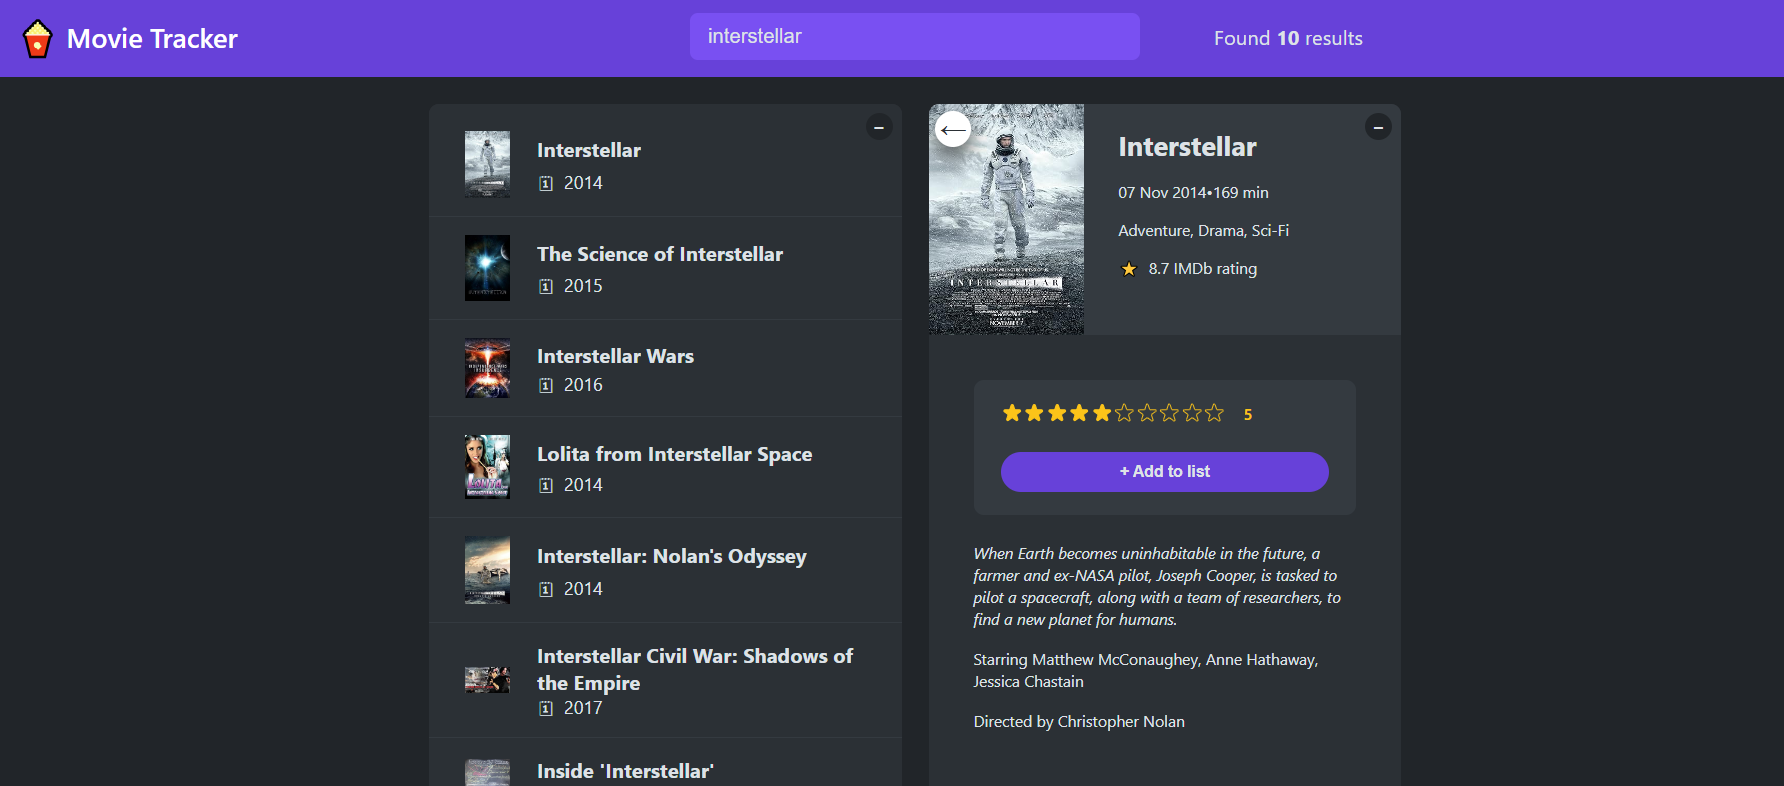Click calendar icon under Interstellar: Nolan's Odyssey

[x=546, y=589]
